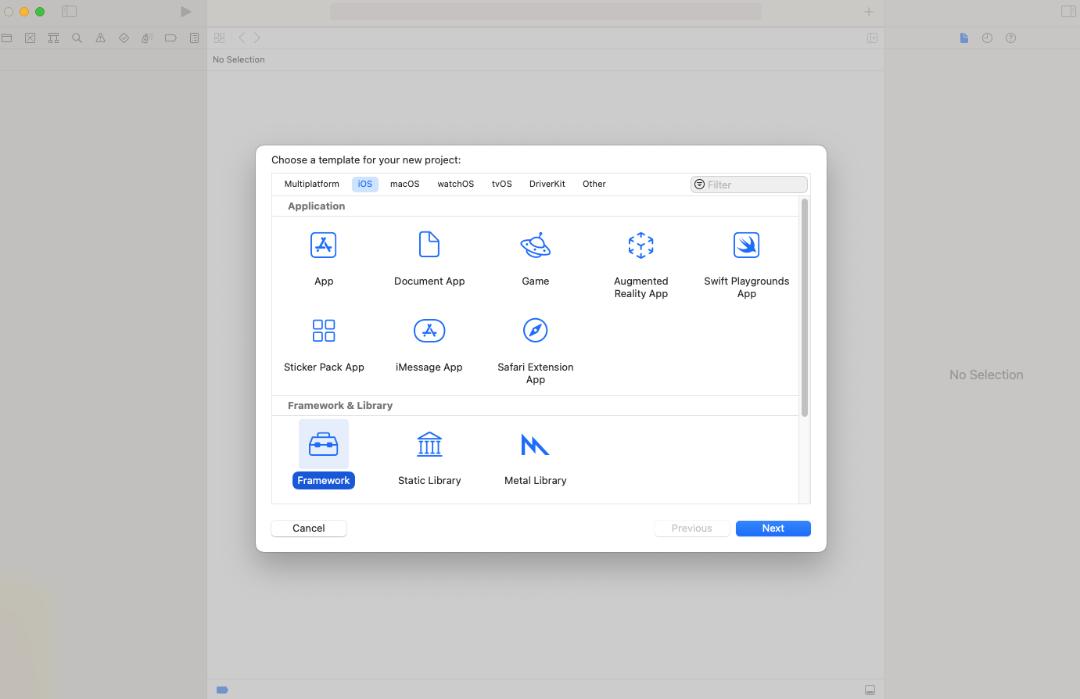1080x699 pixels.
Task: Open the macOS platform tab
Action: [404, 184]
